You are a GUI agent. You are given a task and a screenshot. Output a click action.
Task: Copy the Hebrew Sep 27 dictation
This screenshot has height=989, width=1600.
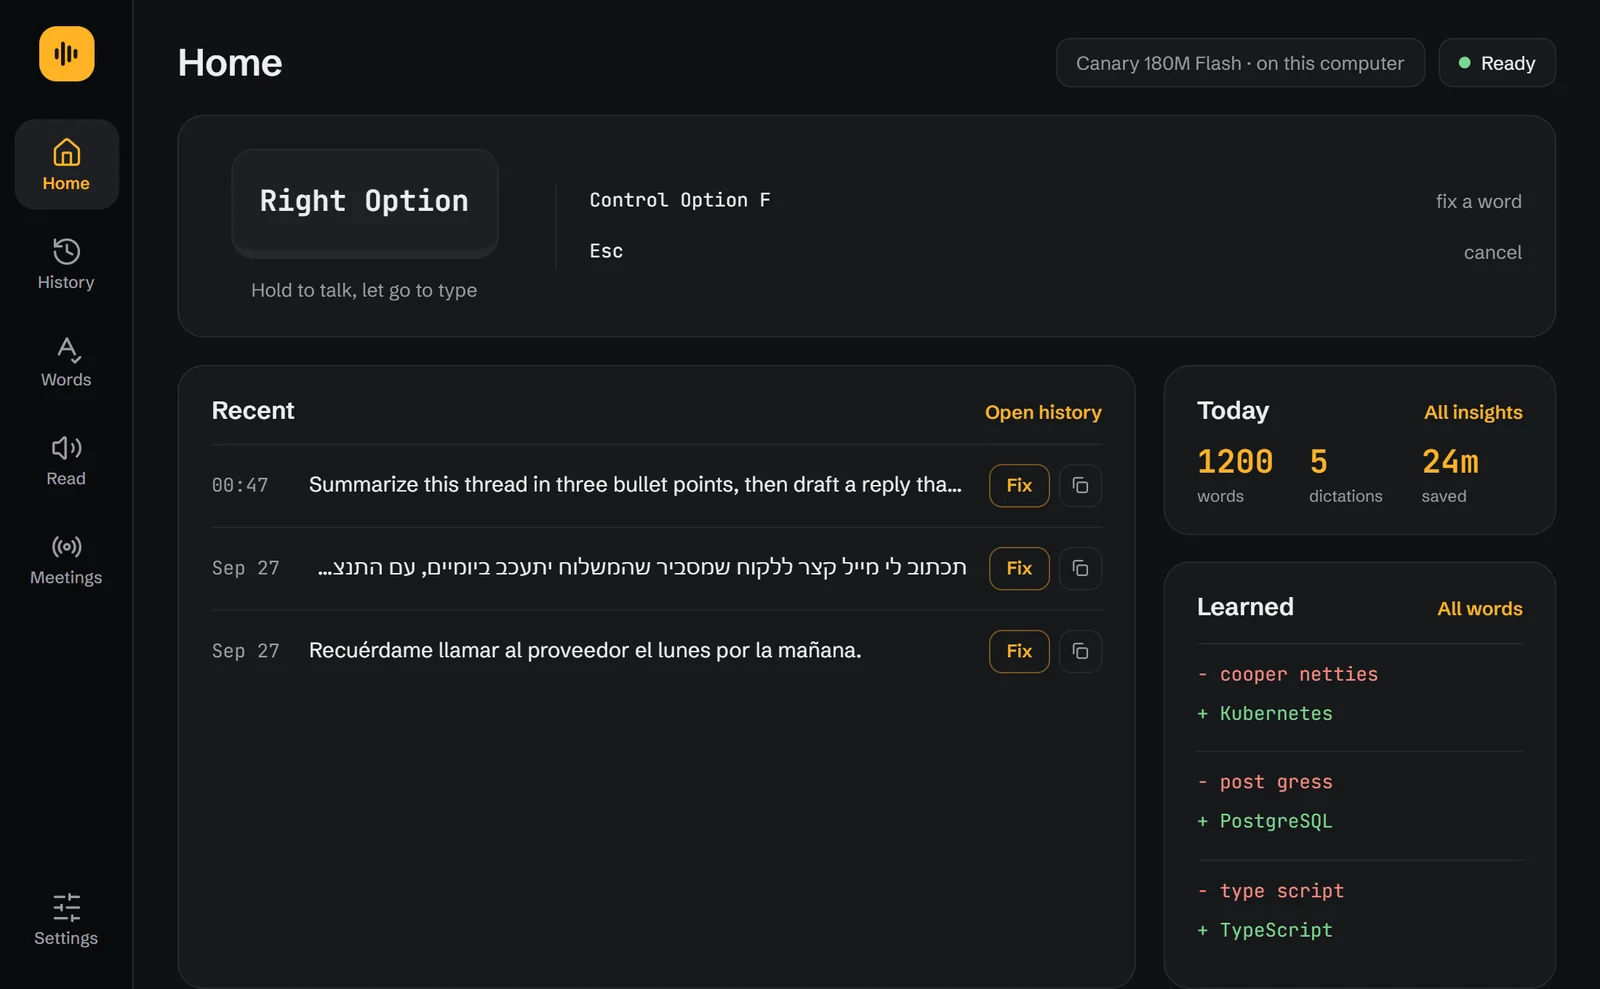tap(1080, 568)
